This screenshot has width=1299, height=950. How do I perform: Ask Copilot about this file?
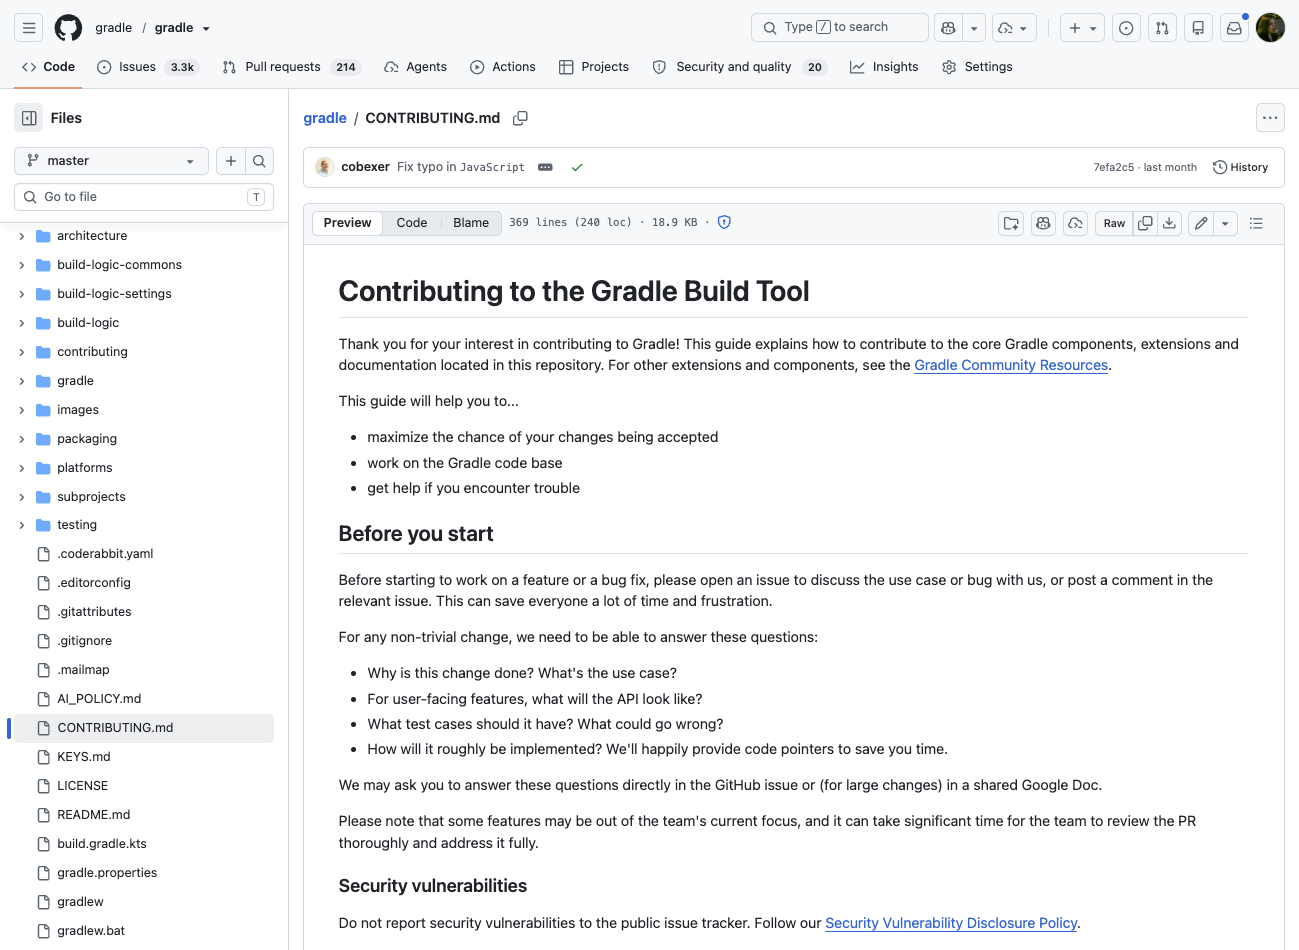click(x=1044, y=223)
